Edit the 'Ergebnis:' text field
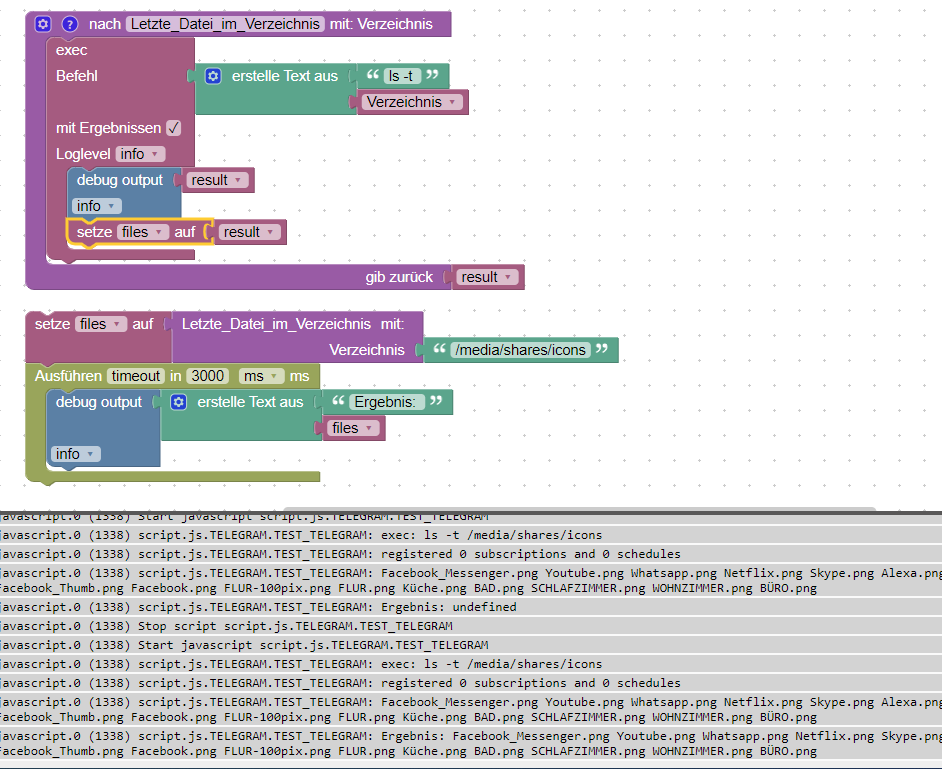This screenshot has width=942, height=769. pos(386,402)
